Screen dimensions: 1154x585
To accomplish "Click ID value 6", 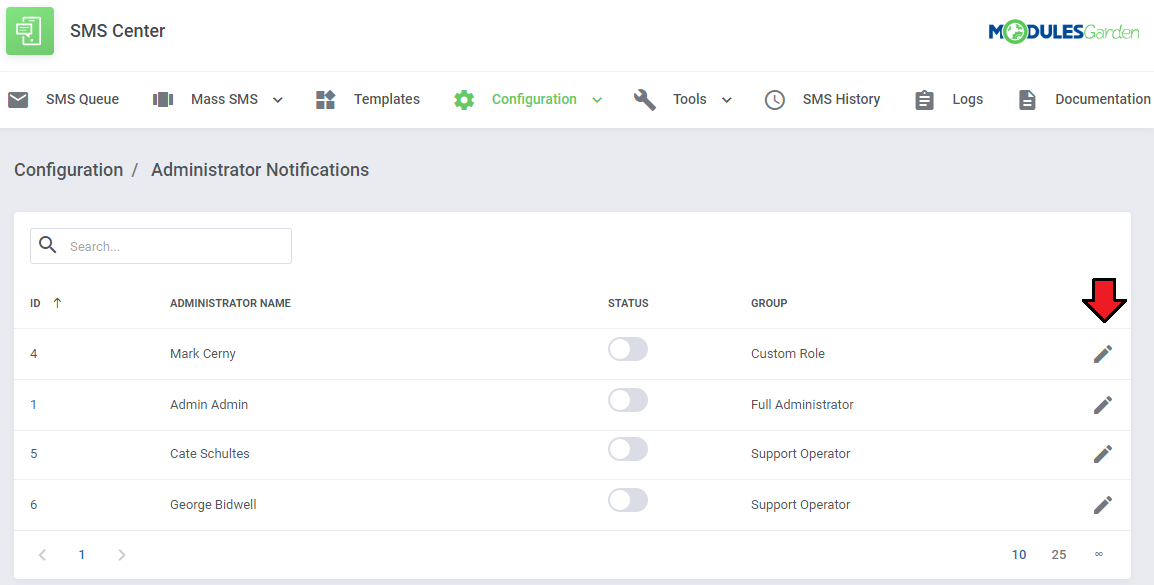I will [x=34, y=505].
